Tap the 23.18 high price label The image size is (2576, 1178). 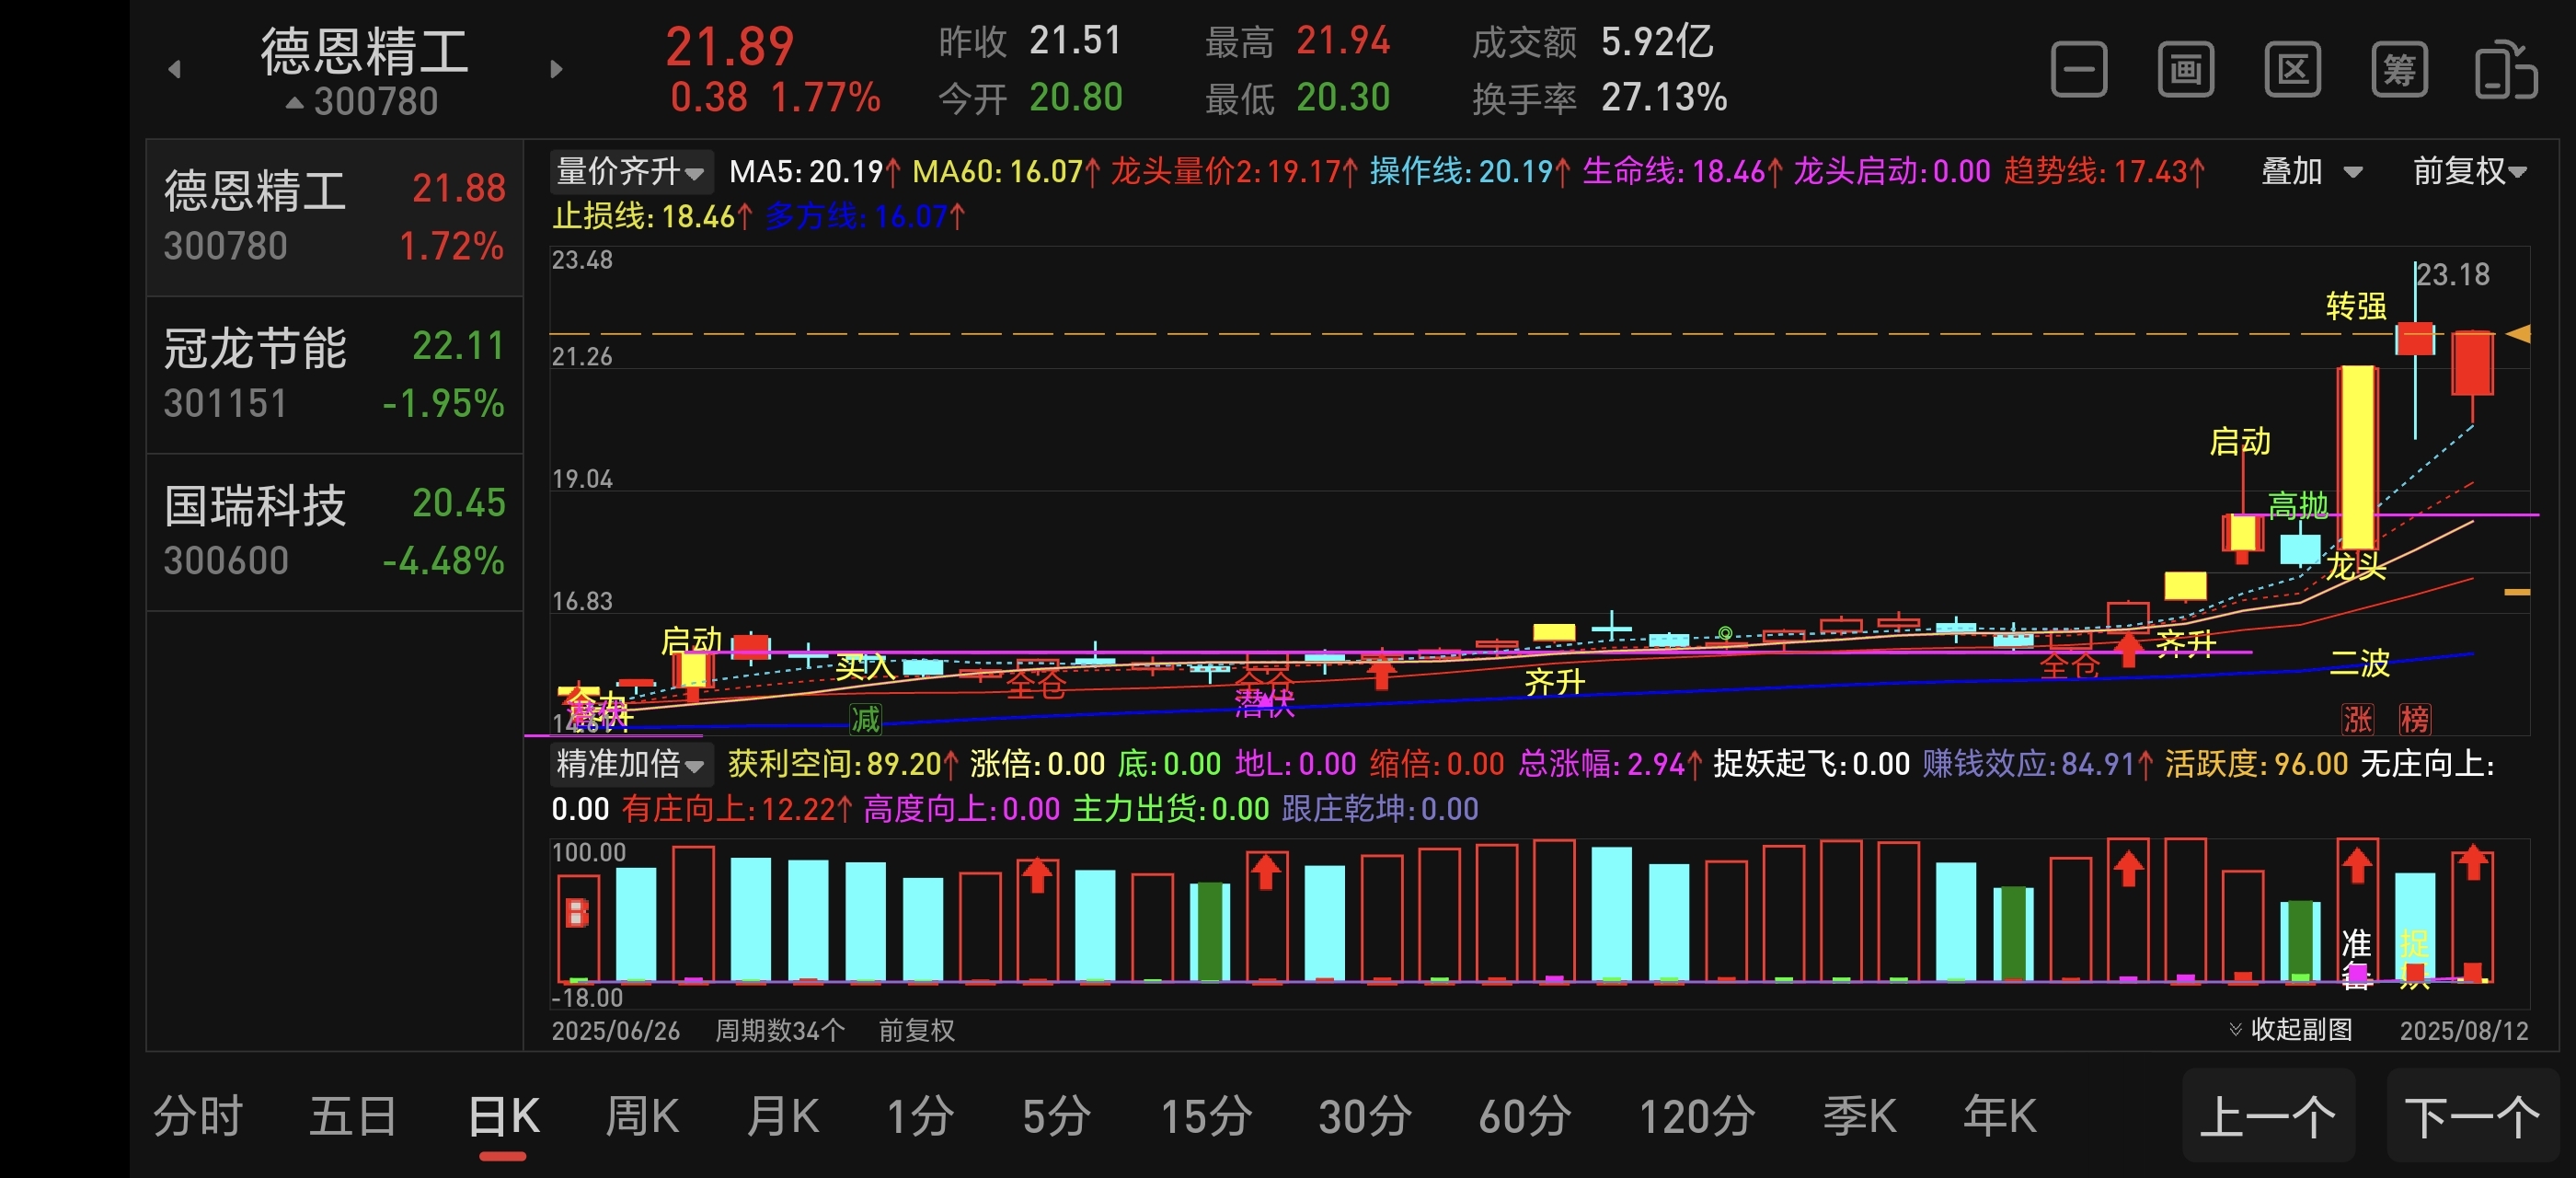pyautogui.click(x=2453, y=274)
